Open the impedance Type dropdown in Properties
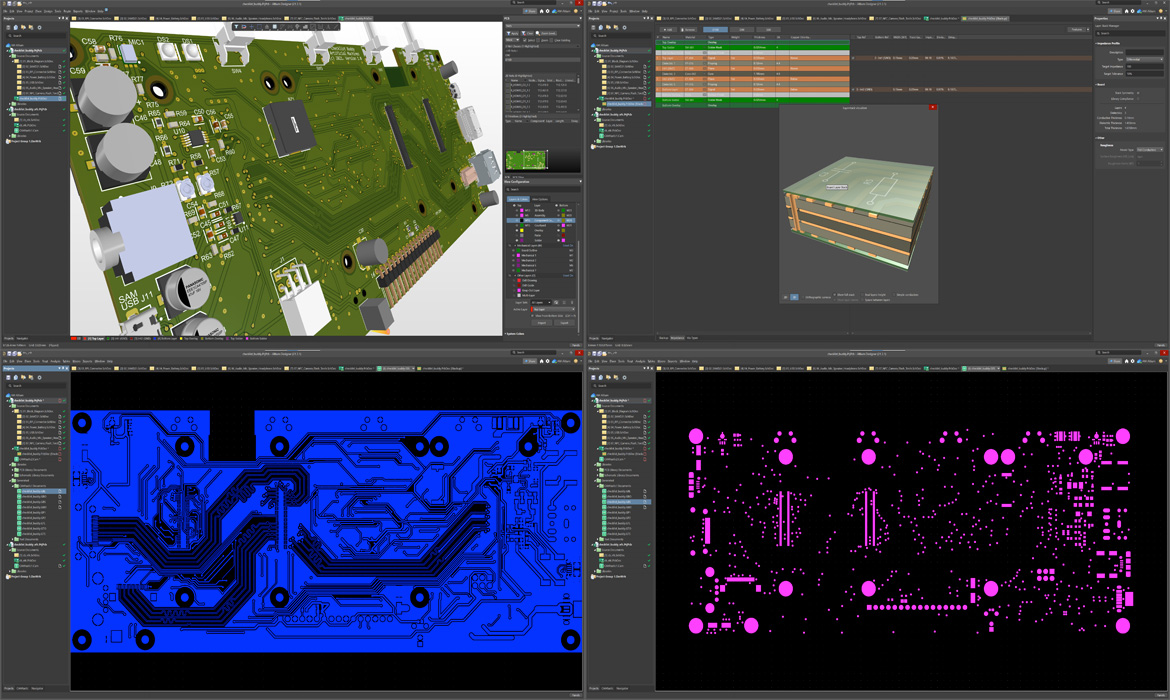This screenshot has height=700, width=1170. click(1145, 60)
